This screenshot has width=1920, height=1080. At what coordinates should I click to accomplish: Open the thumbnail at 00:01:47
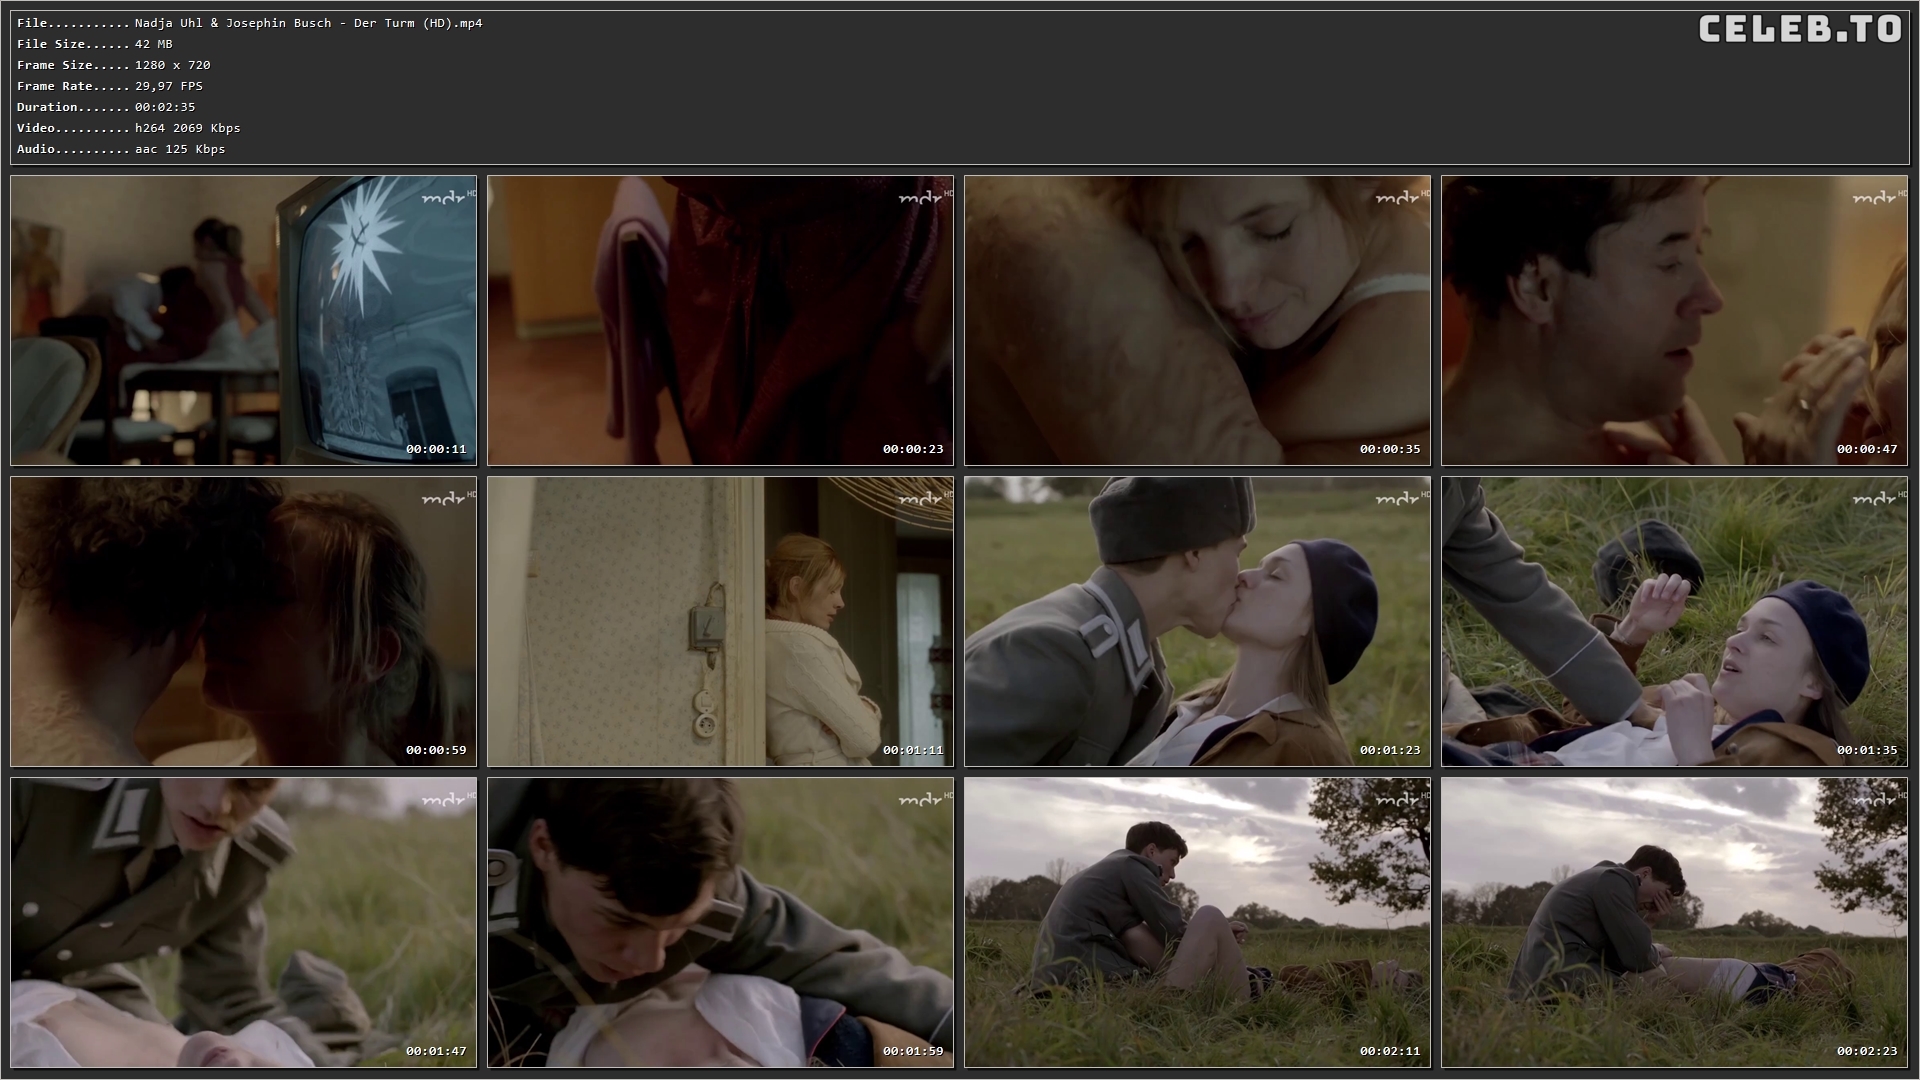[x=243, y=922]
